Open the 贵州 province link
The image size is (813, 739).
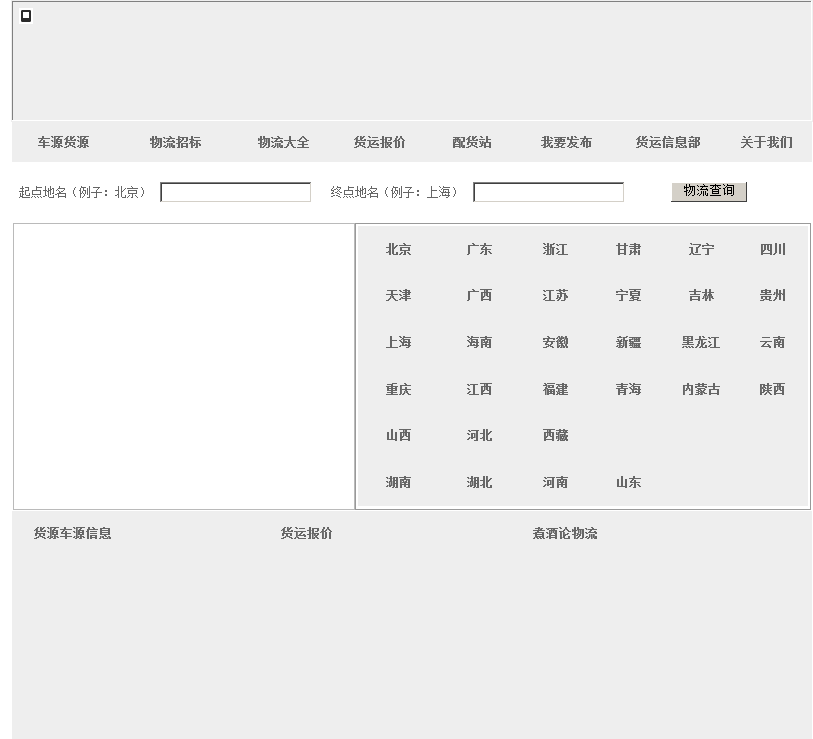pos(773,296)
